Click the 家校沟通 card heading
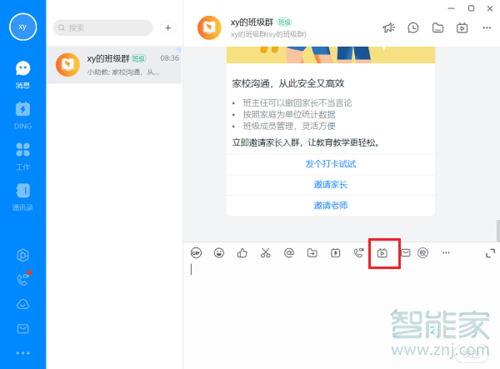 [288, 83]
